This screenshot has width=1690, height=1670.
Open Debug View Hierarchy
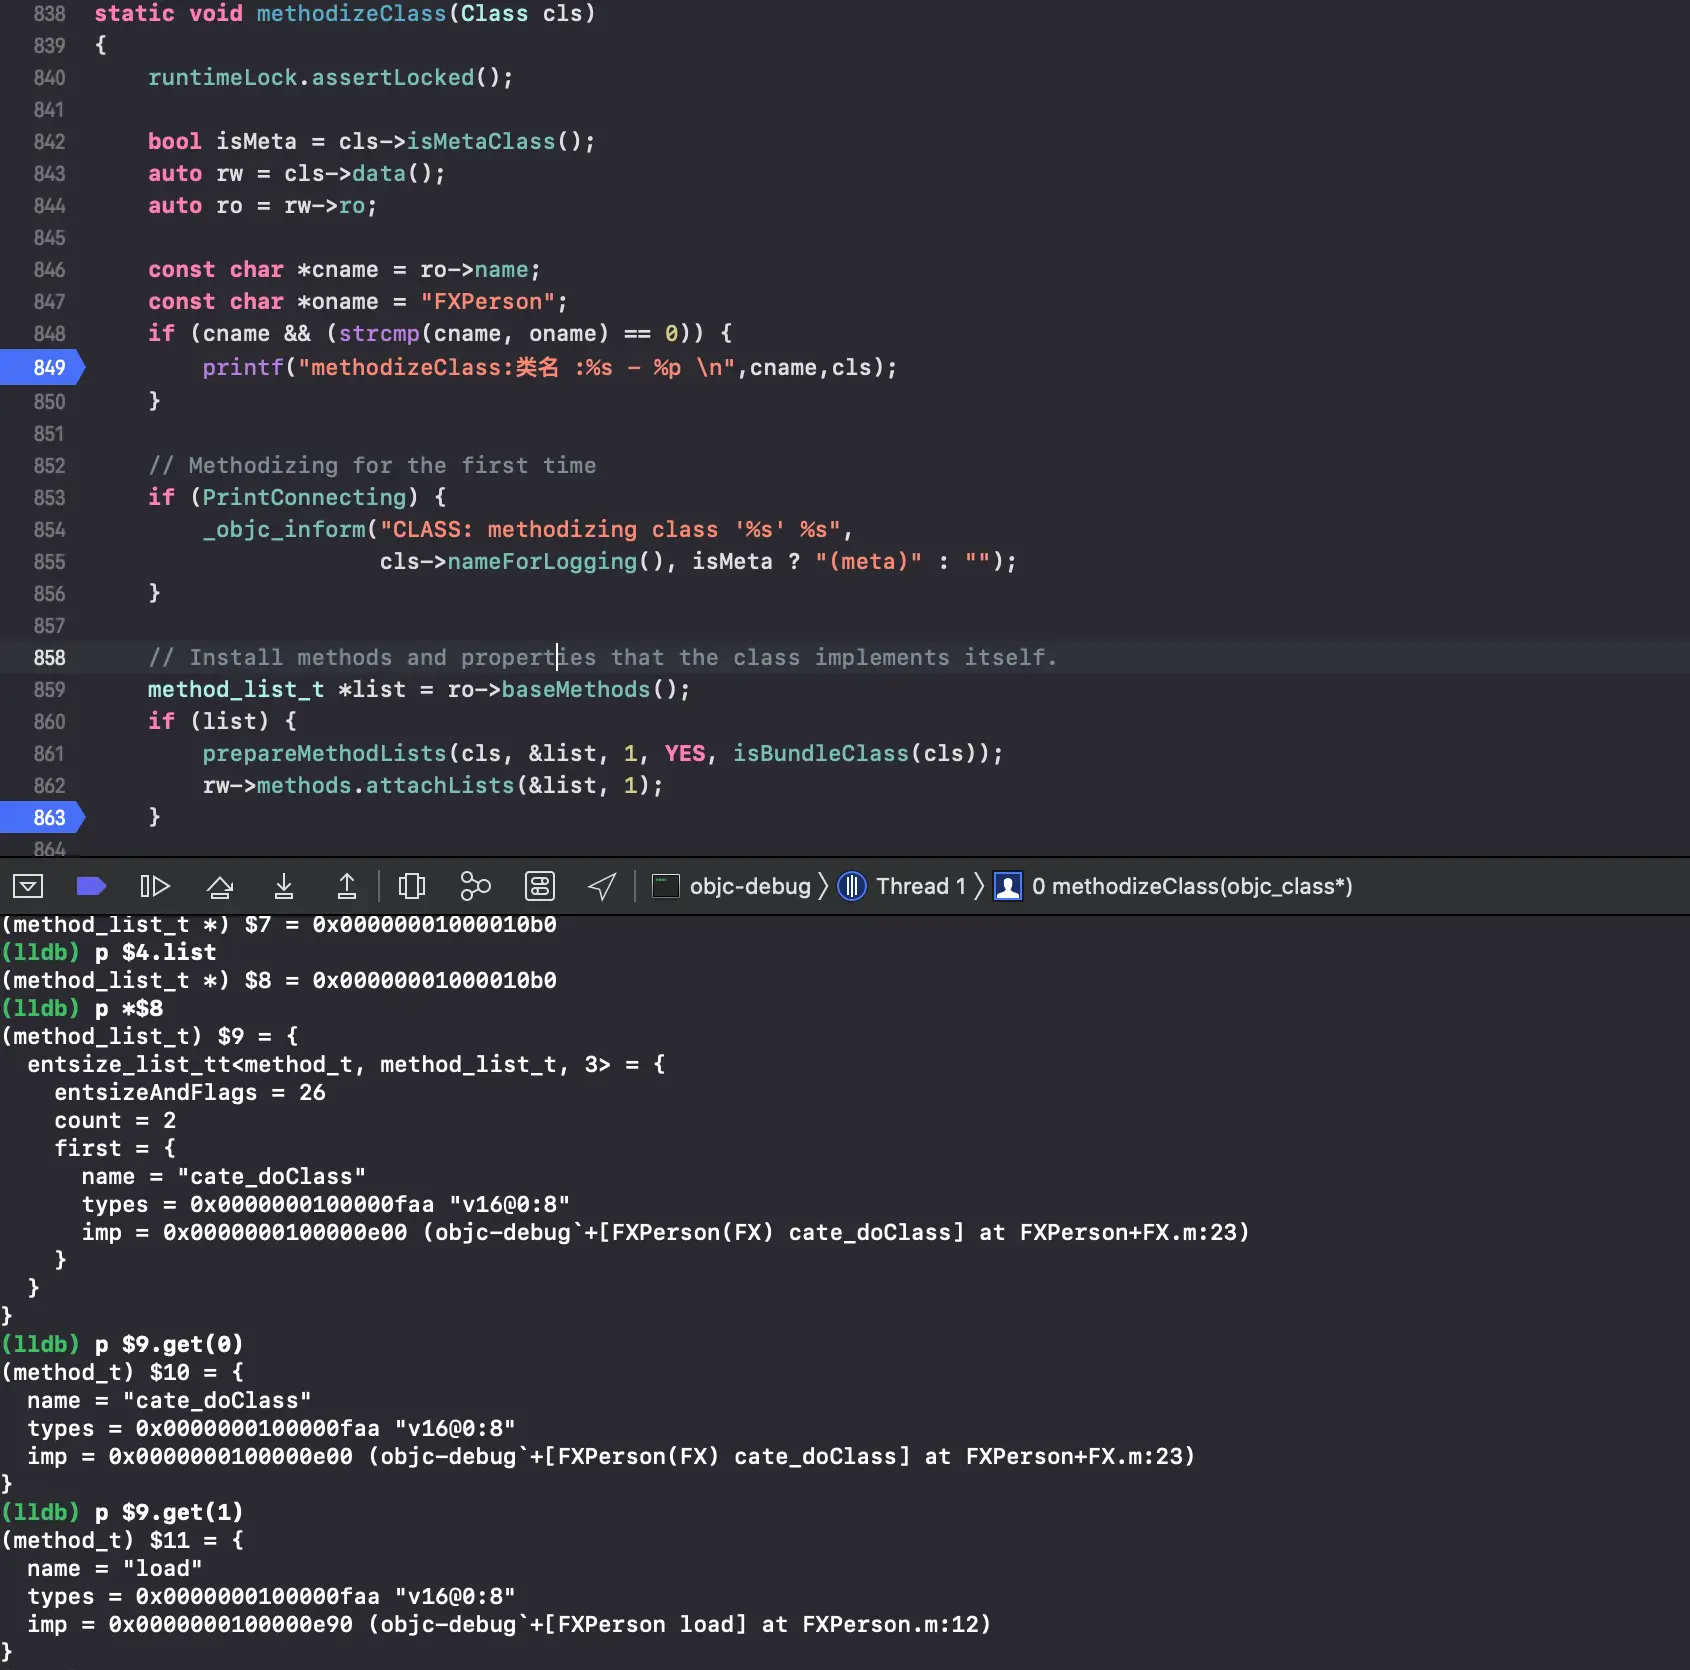(x=411, y=886)
